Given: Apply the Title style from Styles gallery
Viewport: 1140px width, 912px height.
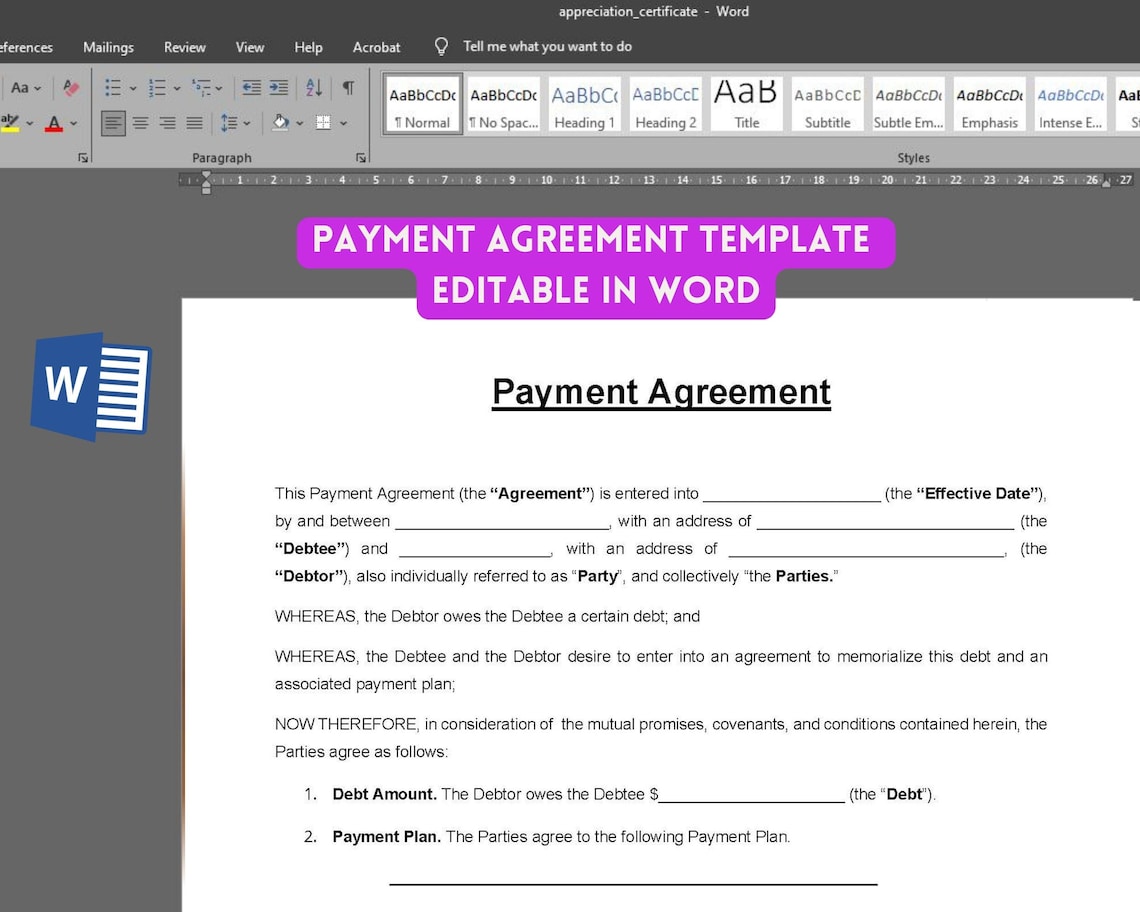Looking at the screenshot, I should coord(745,102).
